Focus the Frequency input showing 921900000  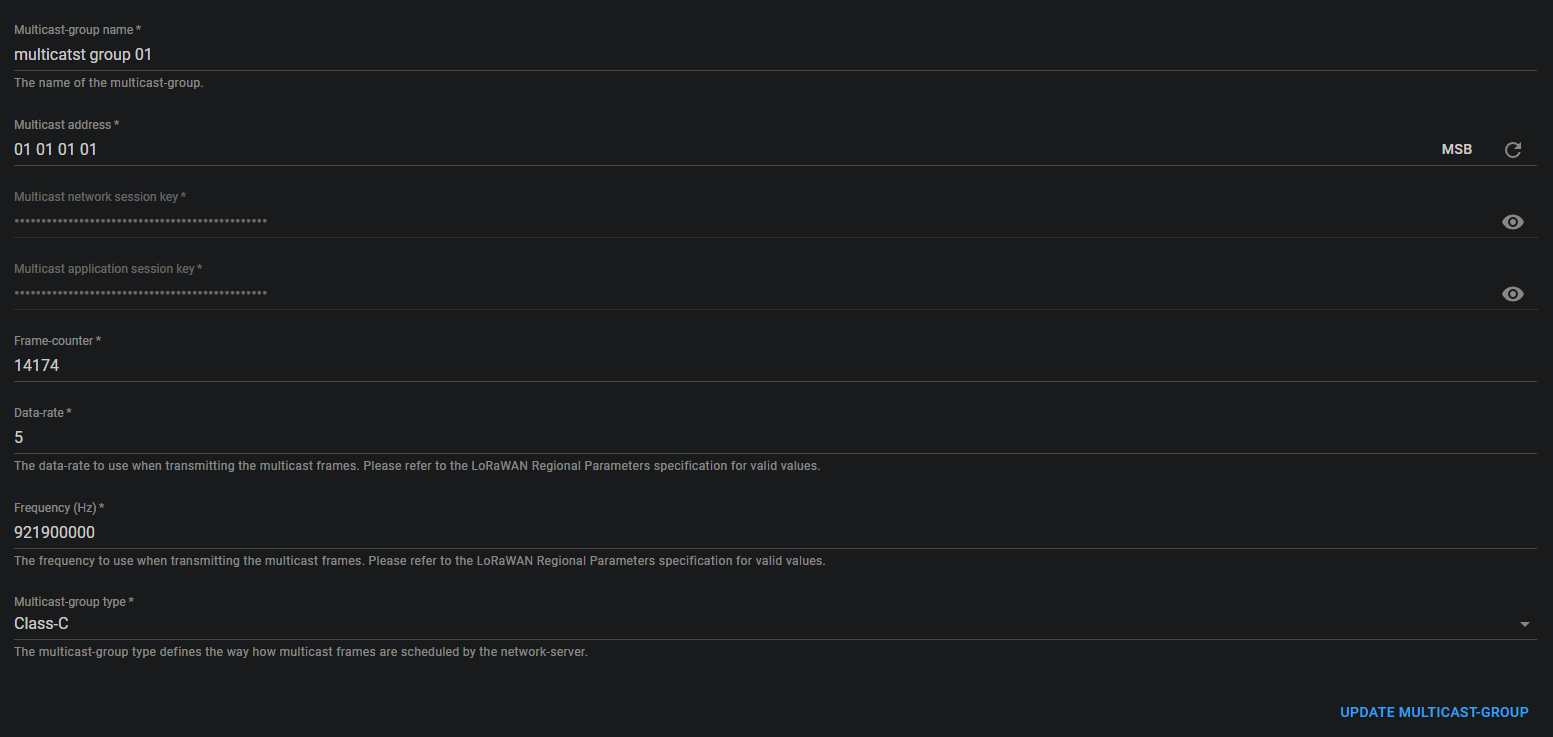click(400, 532)
